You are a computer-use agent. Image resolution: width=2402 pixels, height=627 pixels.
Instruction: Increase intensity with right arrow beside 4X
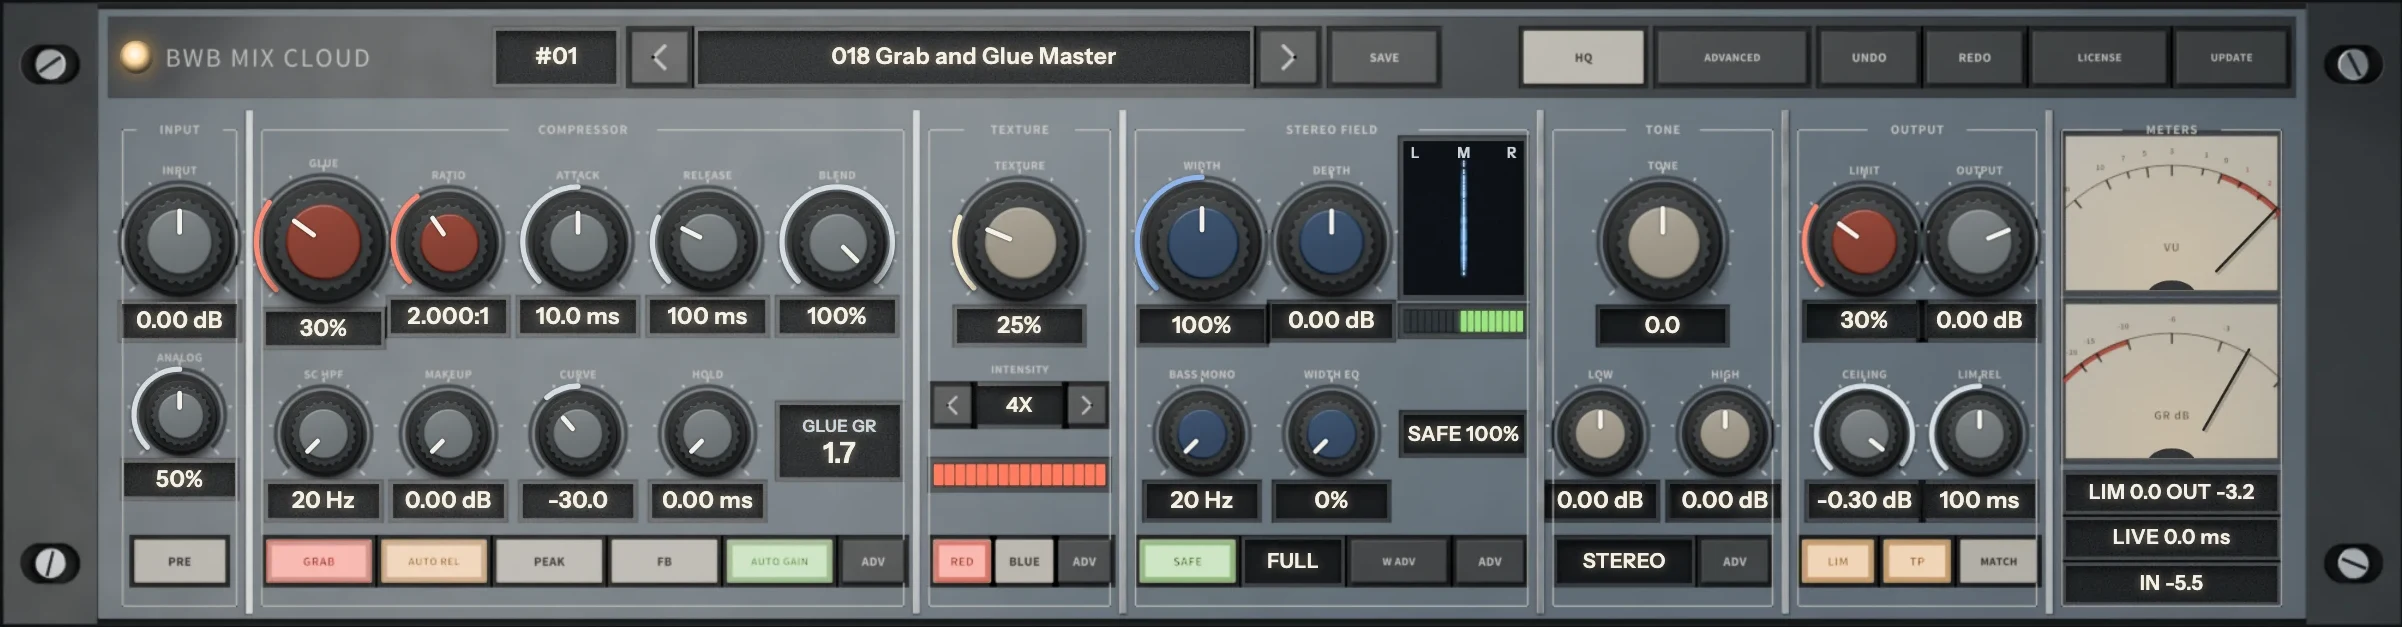click(1086, 405)
